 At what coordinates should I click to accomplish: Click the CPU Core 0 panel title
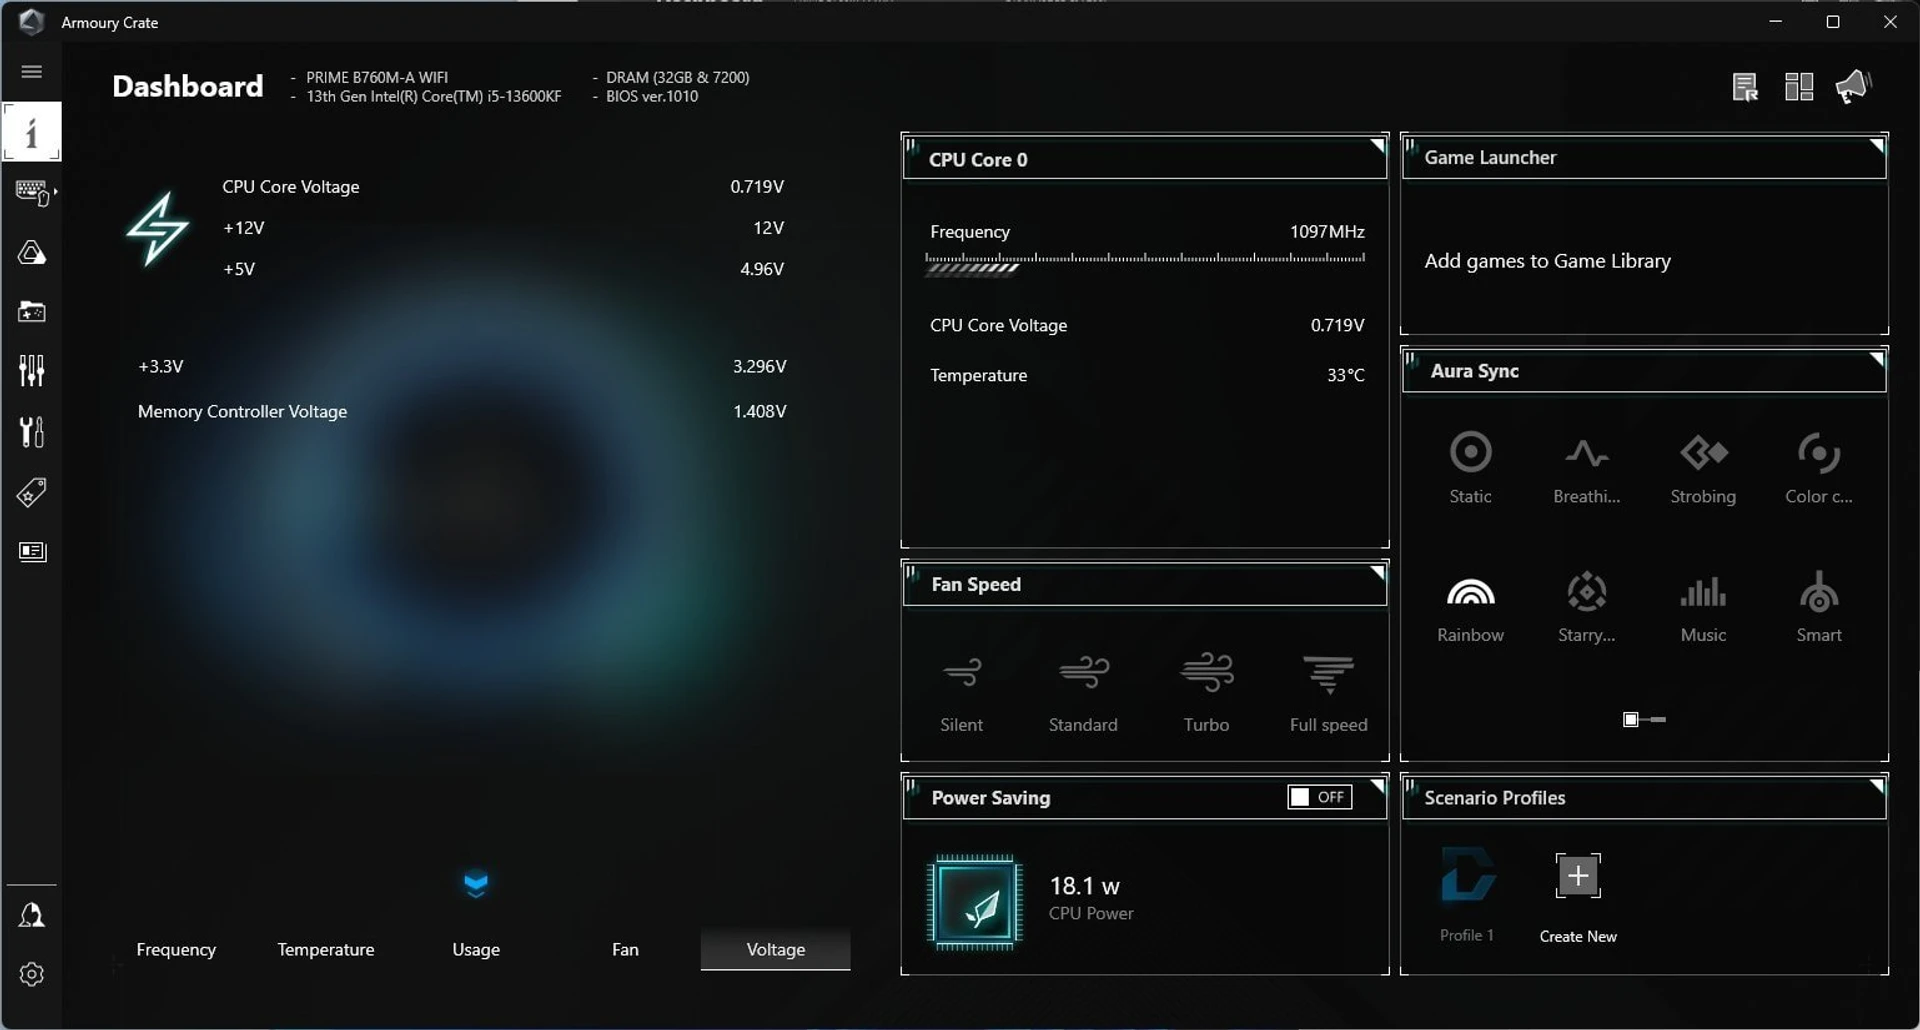click(978, 159)
